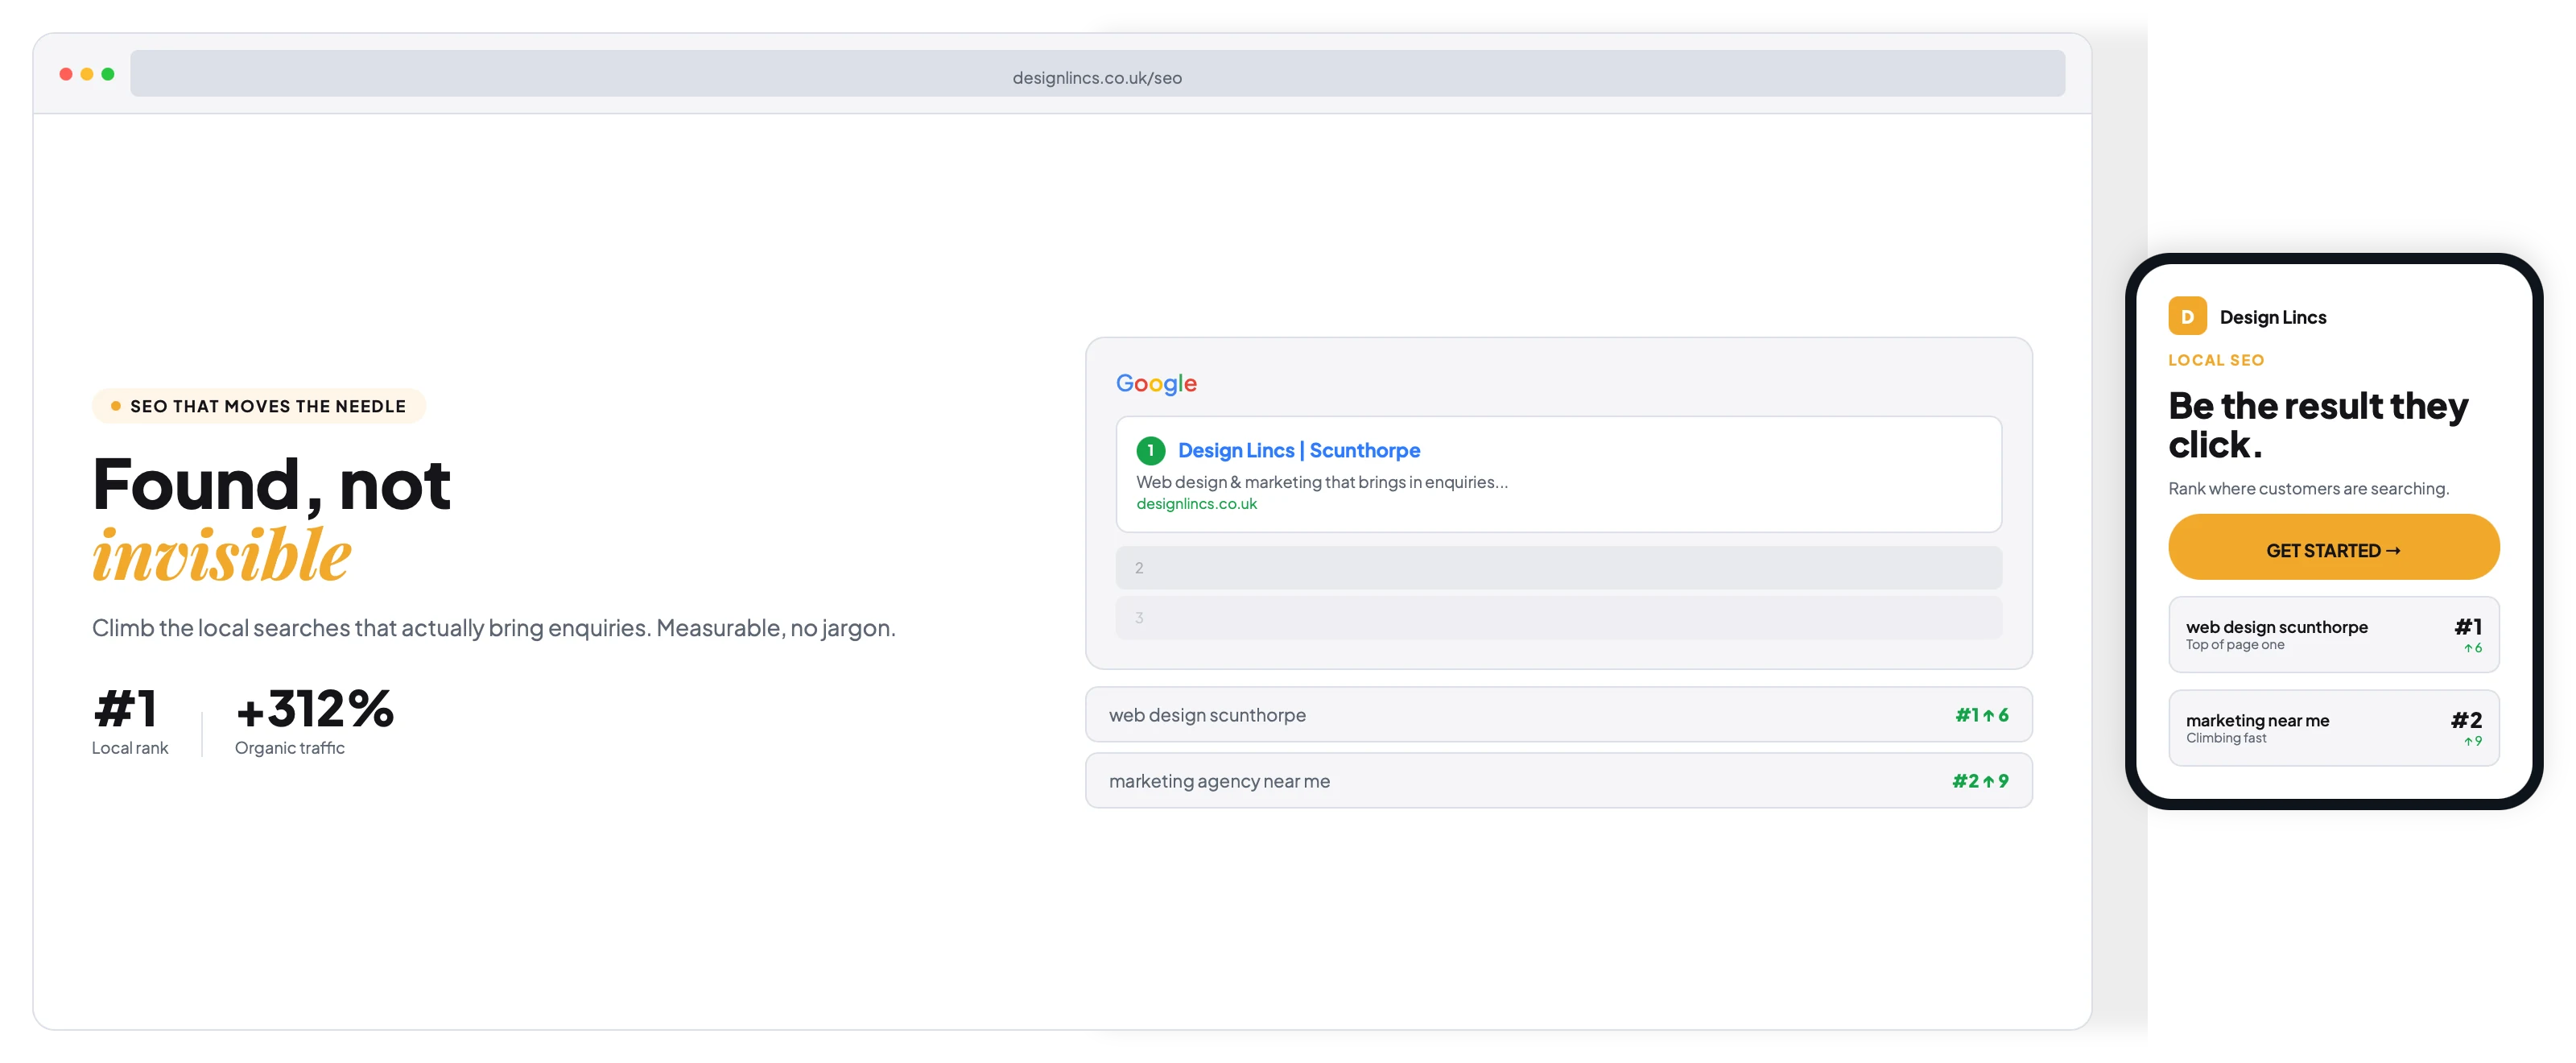Click 'Be the result they click.' heading
The image size is (2576, 1063).
2318,425
